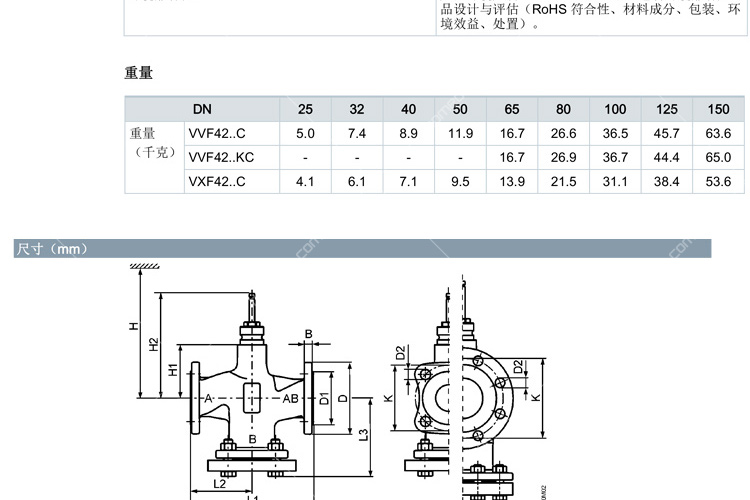Click the 重量（千克）row group label

(x=153, y=144)
